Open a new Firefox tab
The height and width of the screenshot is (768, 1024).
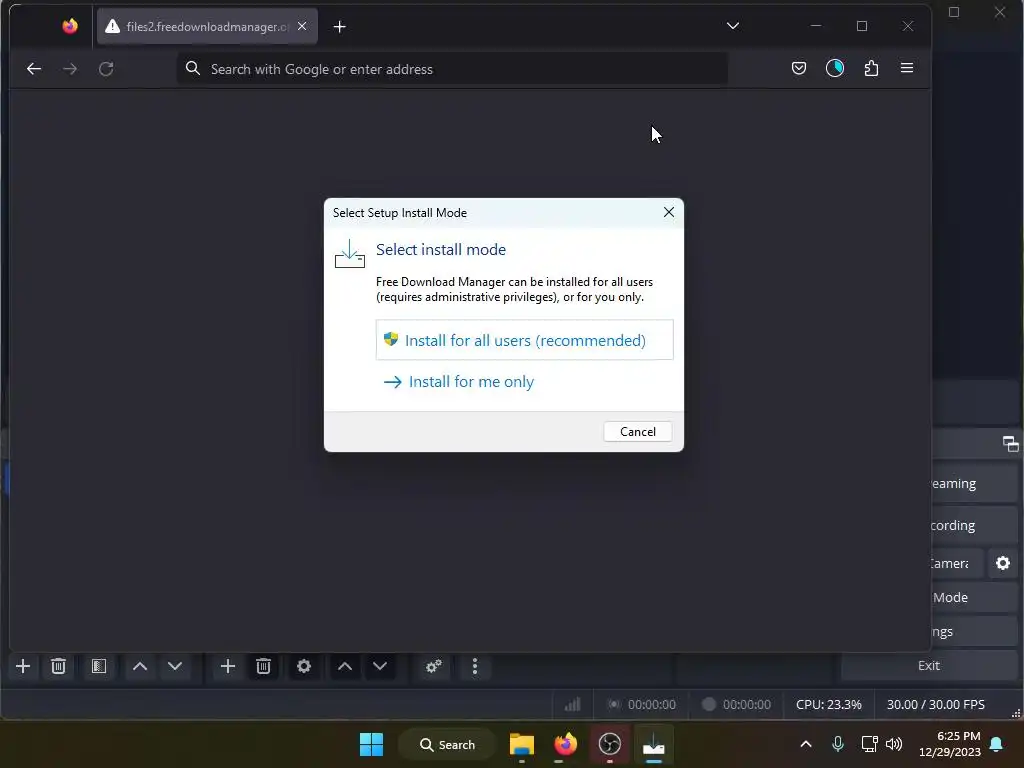(x=340, y=27)
